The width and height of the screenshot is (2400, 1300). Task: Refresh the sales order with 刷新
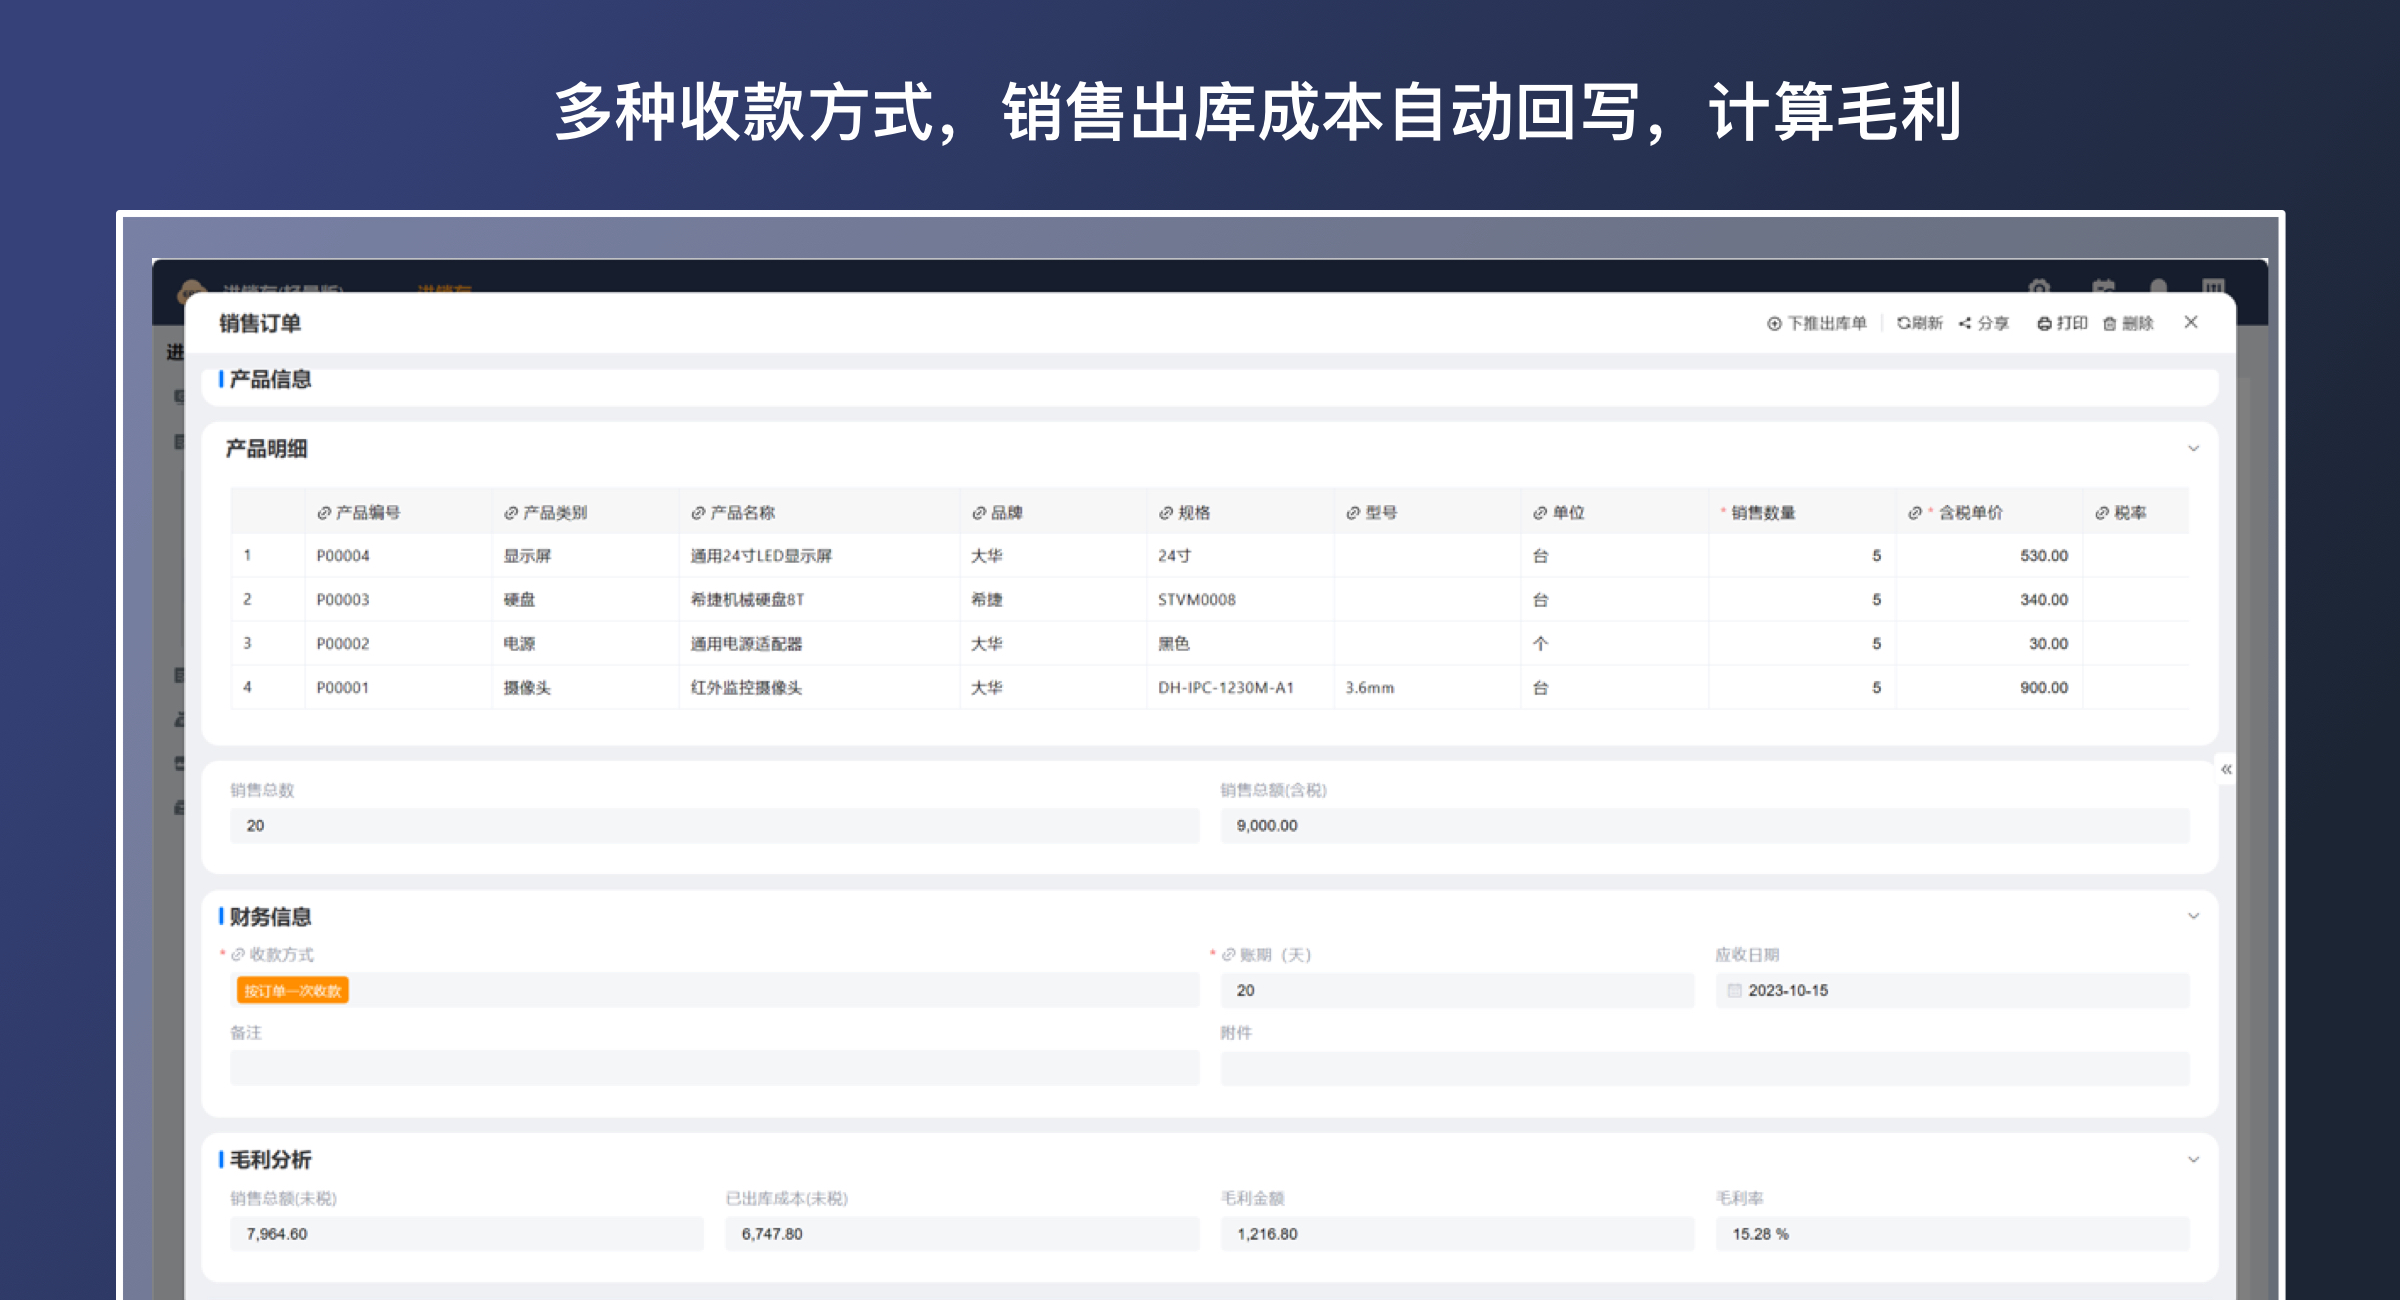point(1919,323)
